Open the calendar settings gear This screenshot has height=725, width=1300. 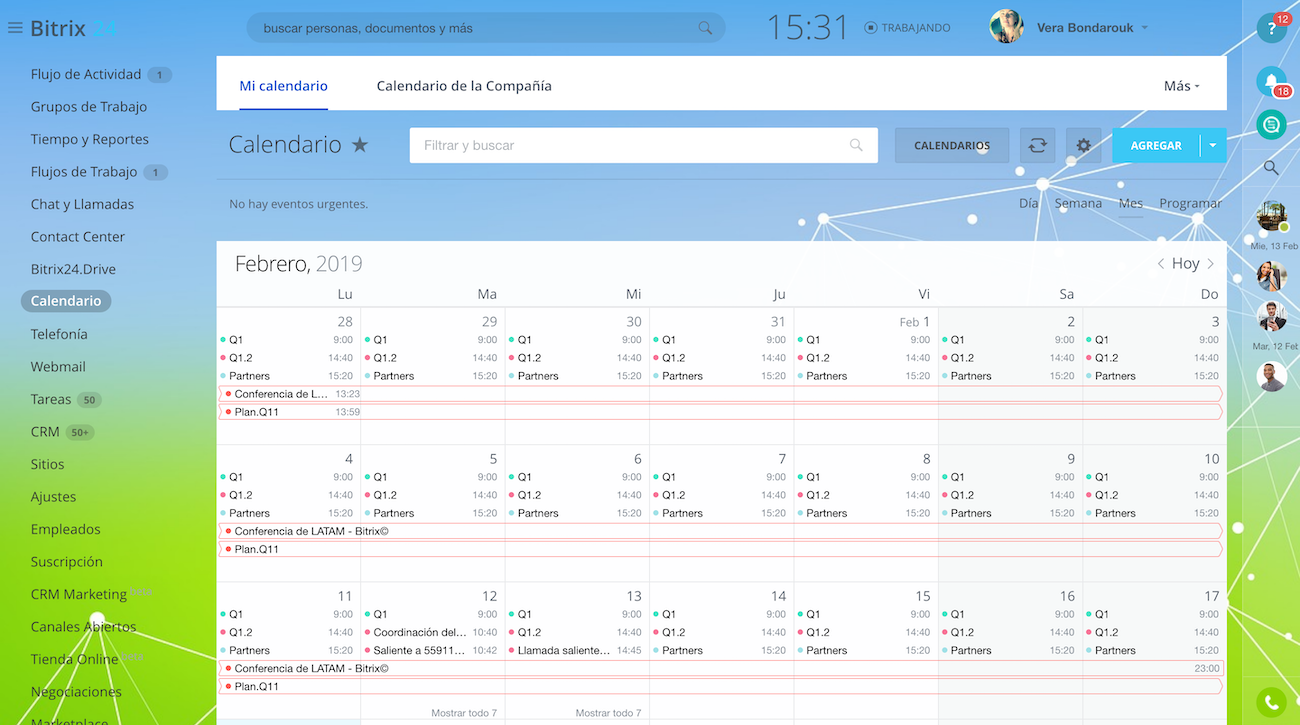[x=1083, y=145]
